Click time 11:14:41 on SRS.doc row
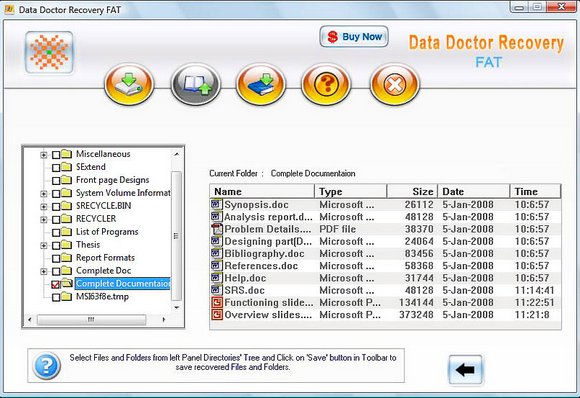Viewport: 580px width, 398px height. point(535,290)
